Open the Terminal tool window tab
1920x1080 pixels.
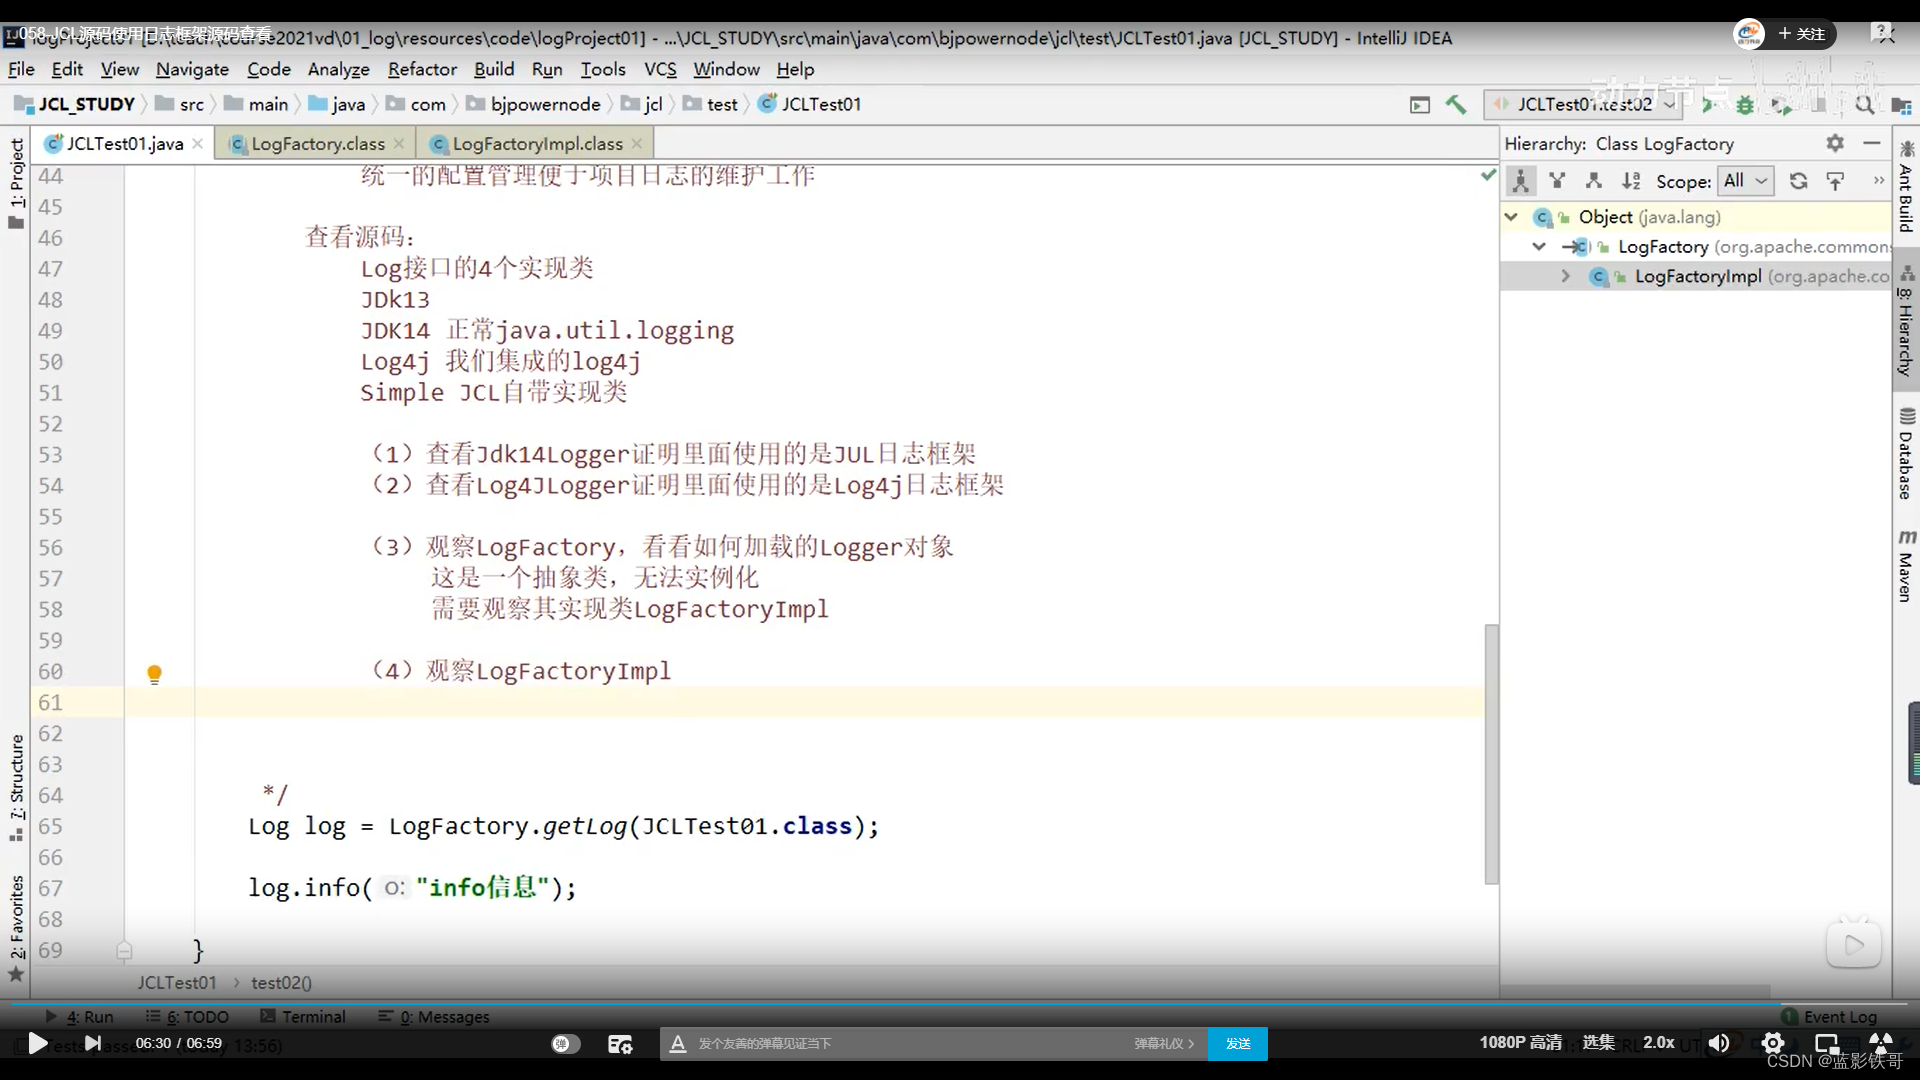(x=303, y=1016)
